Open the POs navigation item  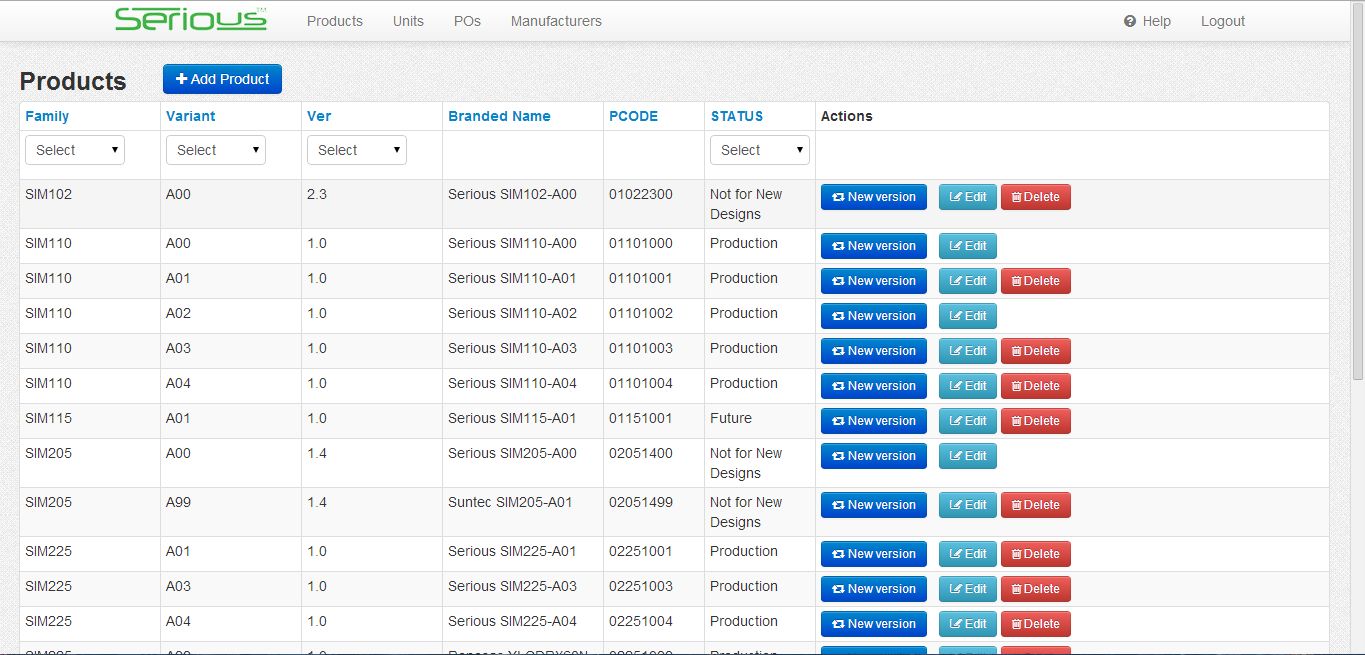467,21
